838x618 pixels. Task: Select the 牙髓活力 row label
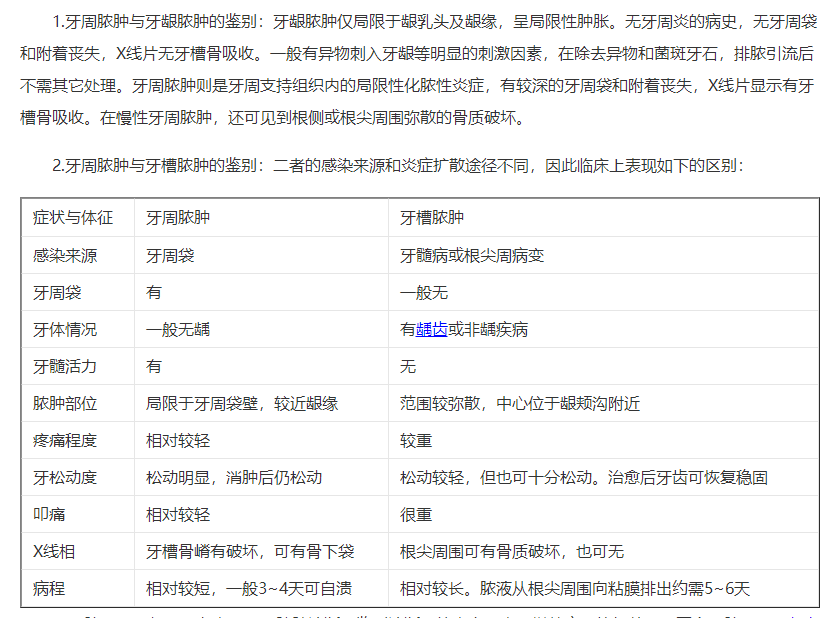pos(65,366)
